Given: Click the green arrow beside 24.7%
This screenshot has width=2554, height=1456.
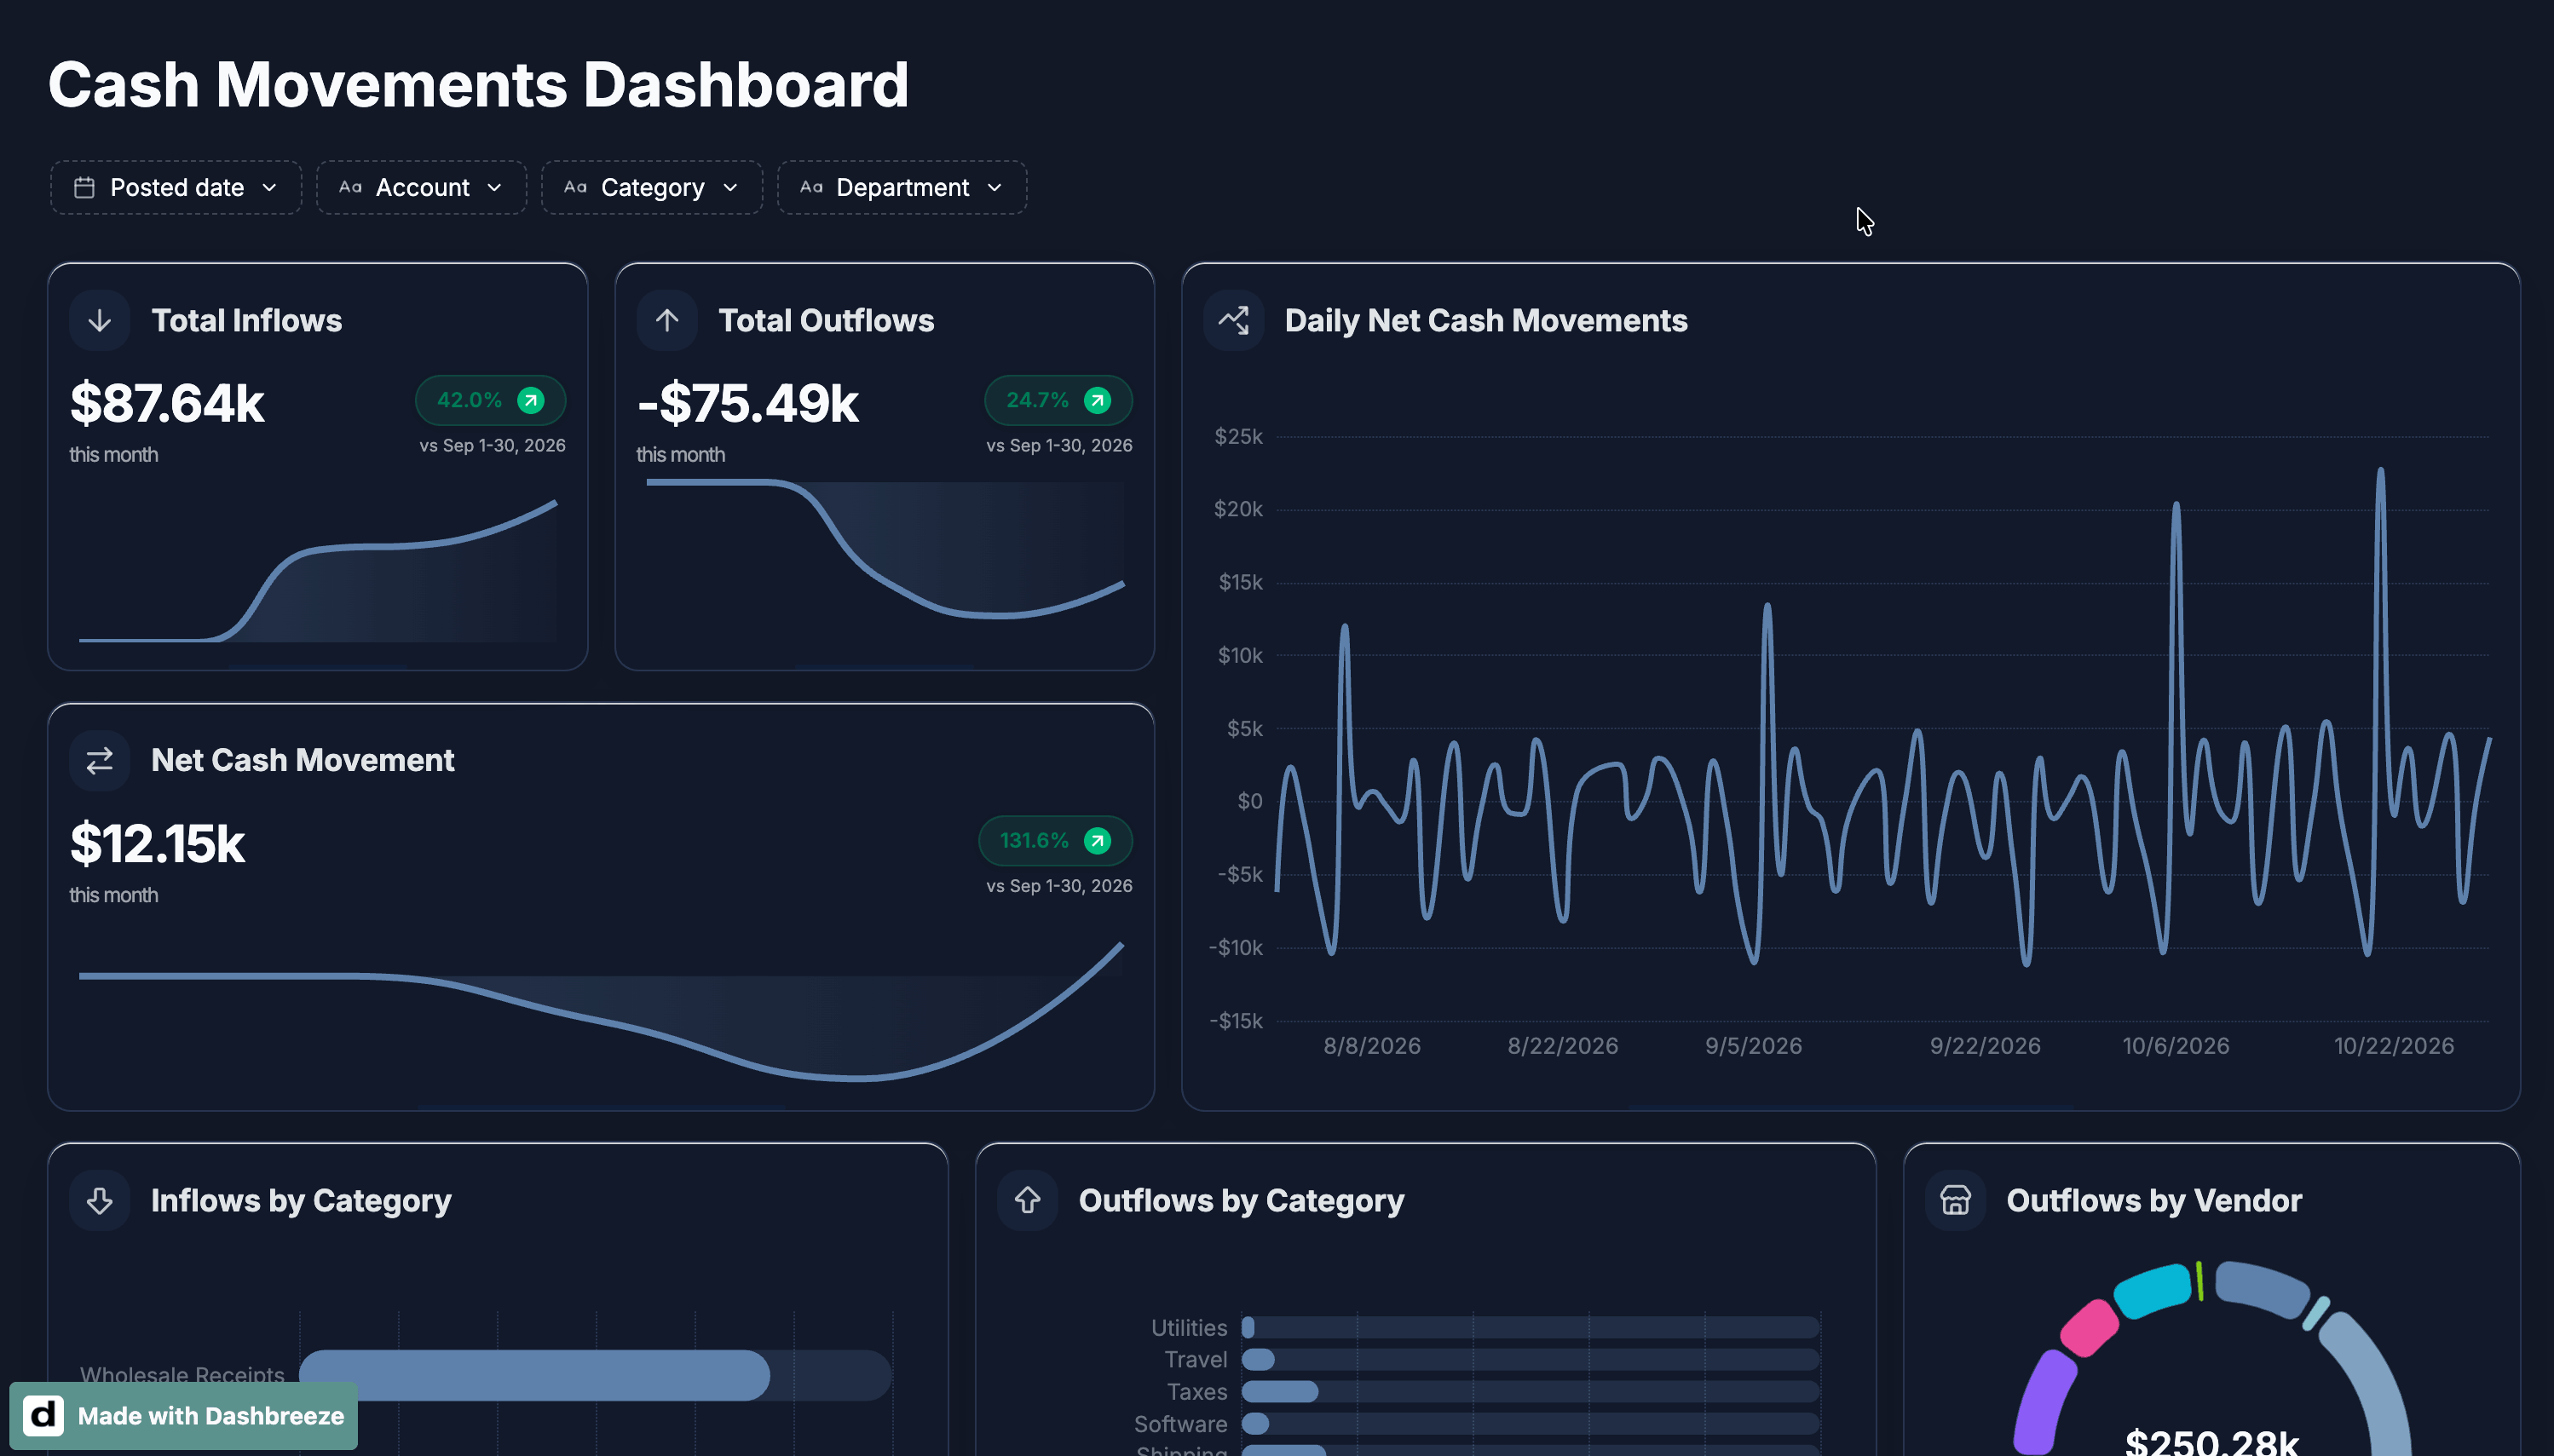Looking at the screenshot, I should point(1097,401).
